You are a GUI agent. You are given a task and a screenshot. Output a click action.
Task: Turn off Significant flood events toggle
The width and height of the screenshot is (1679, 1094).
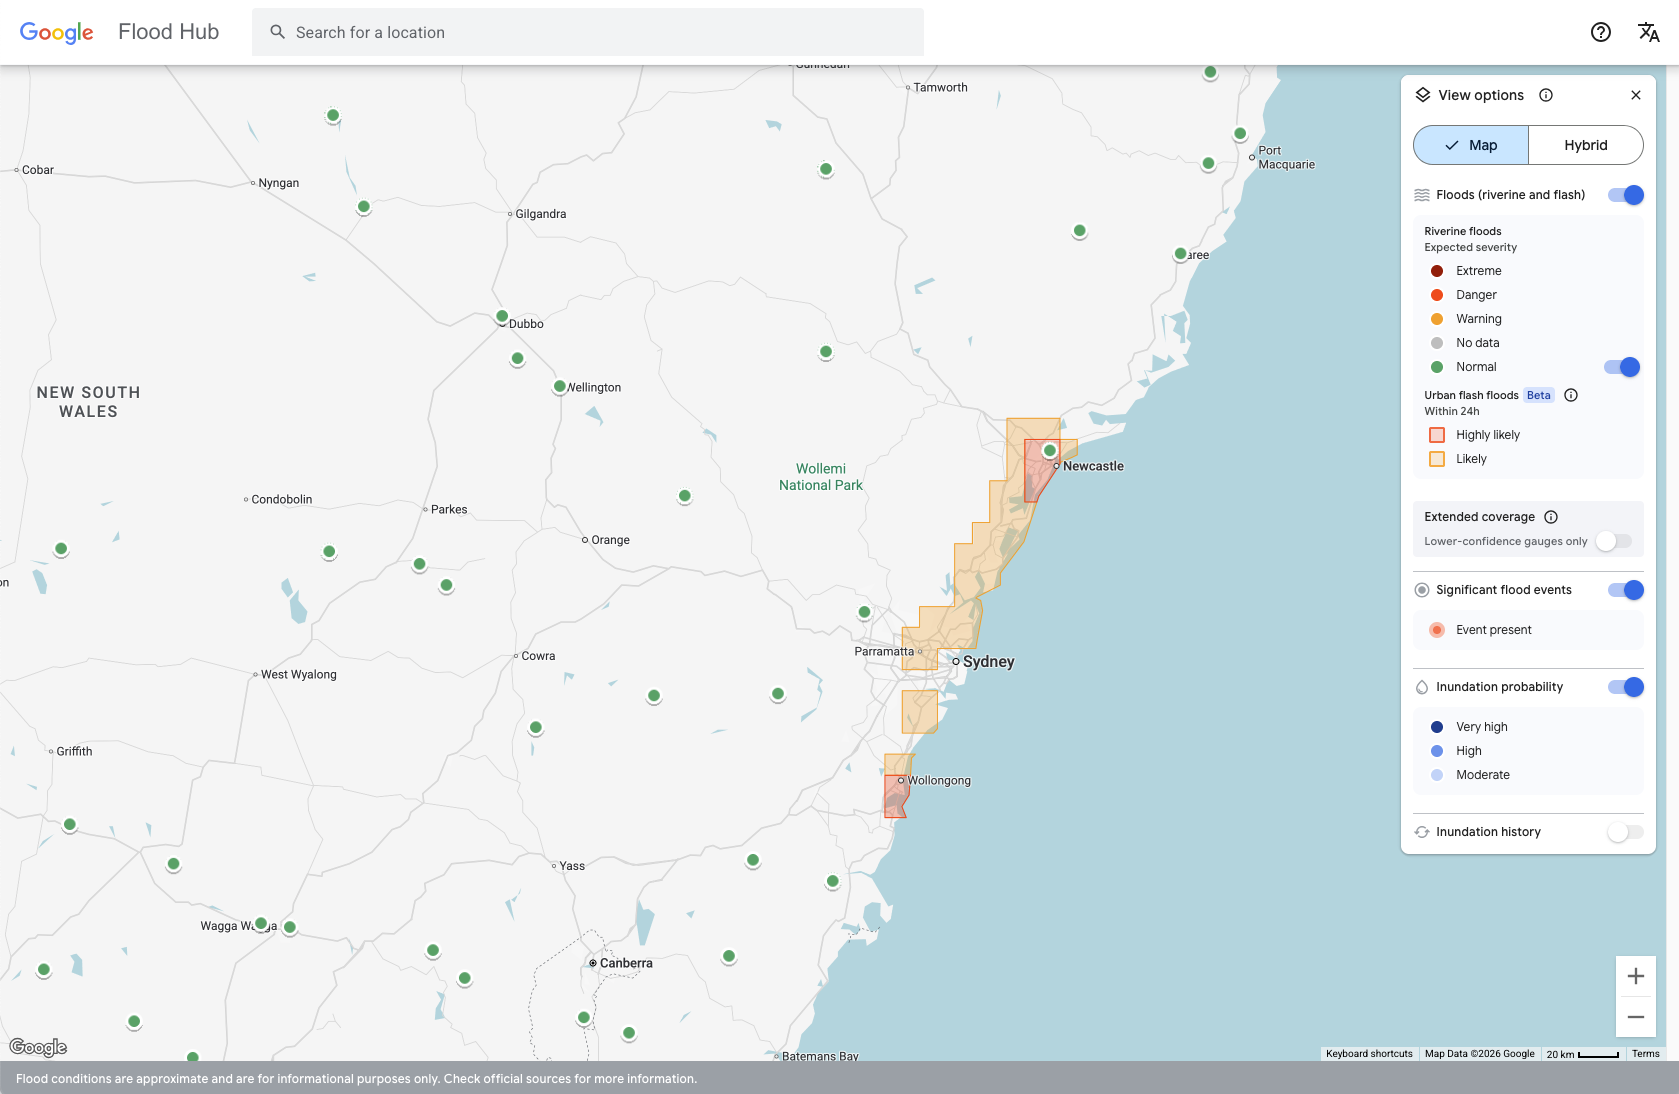click(x=1625, y=590)
